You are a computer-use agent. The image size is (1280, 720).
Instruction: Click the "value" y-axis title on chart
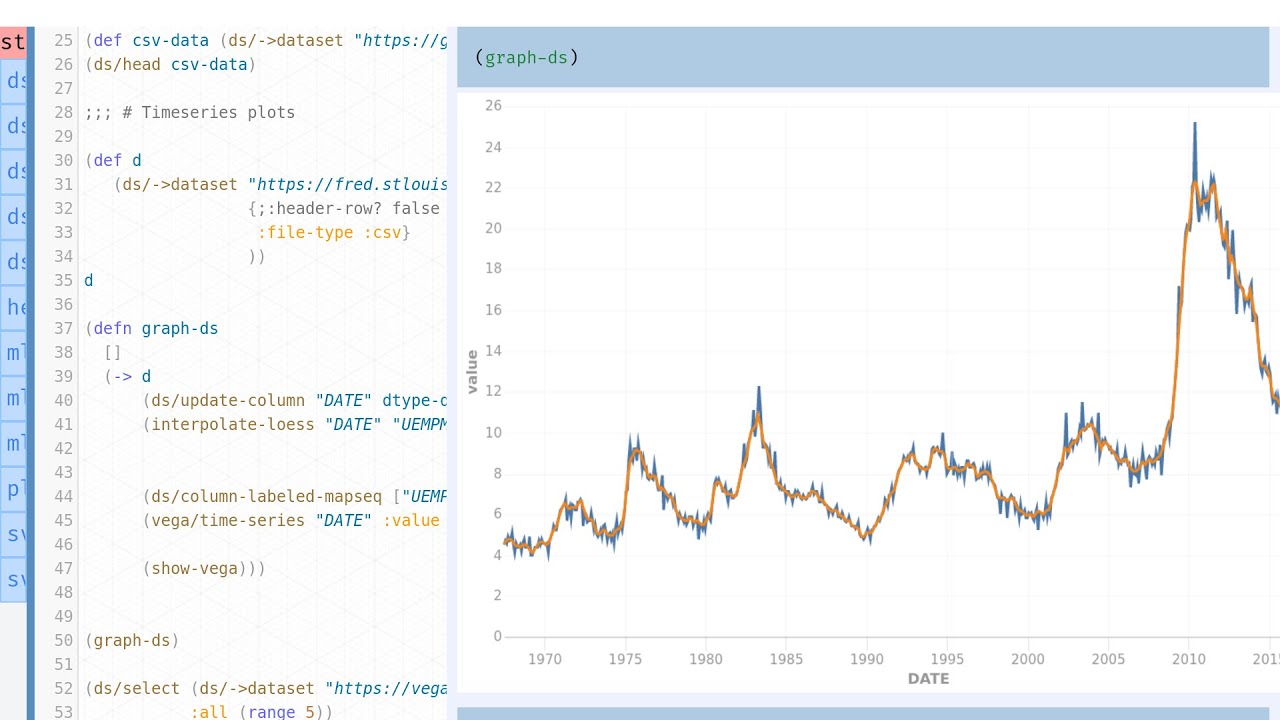coord(472,371)
